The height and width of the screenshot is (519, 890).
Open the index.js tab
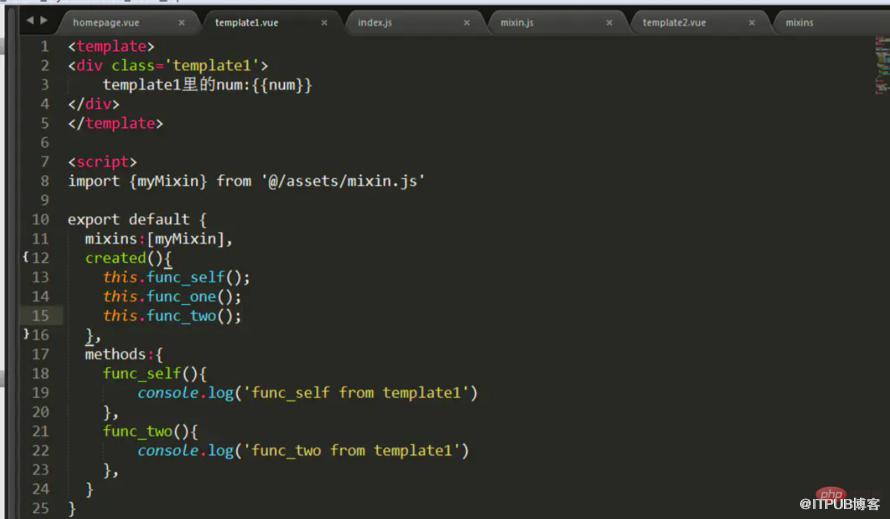375,23
